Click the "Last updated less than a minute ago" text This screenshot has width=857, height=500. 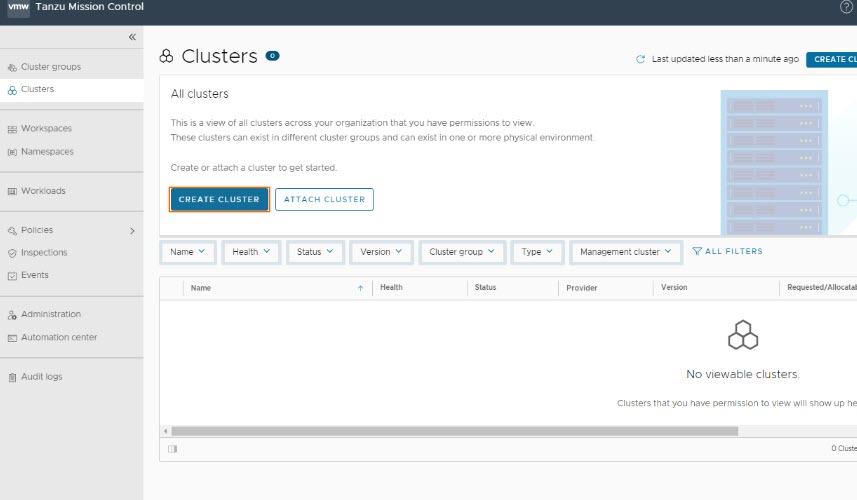[x=725, y=59]
